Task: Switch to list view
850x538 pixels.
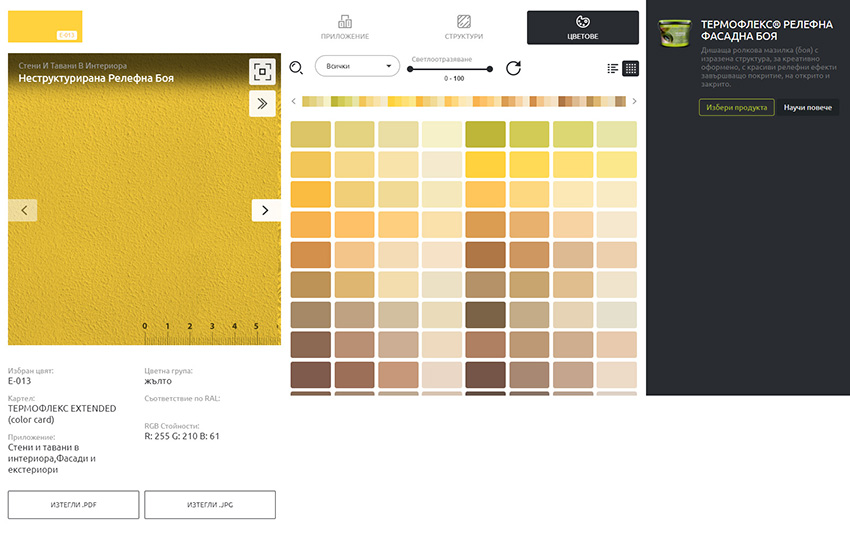Action: pos(613,68)
